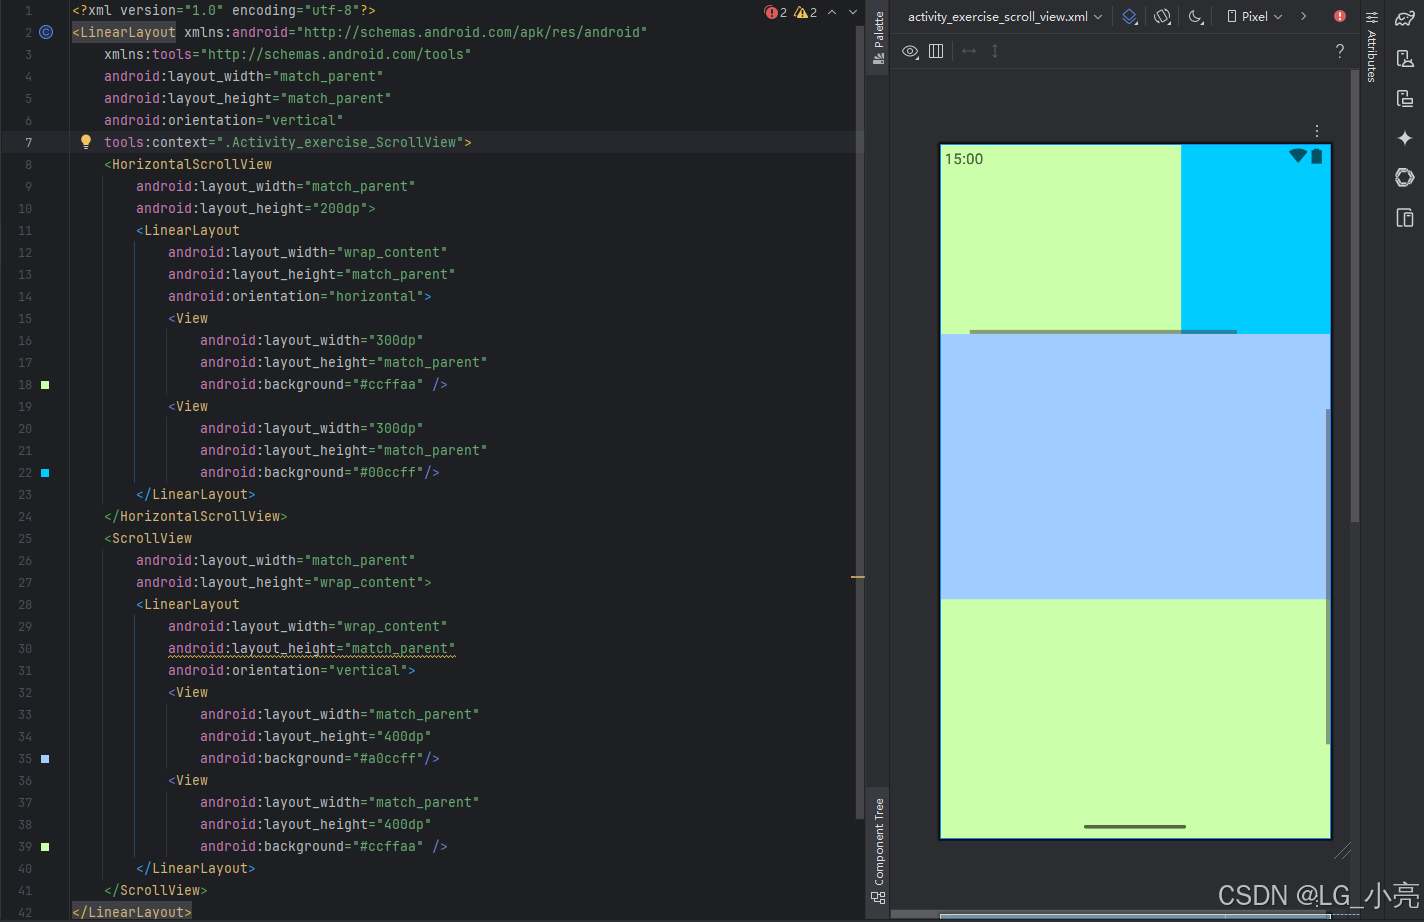1424x922 pixels.
Task: Click the #00ccff gutter swatch on line 22
Action: point(45,473)
